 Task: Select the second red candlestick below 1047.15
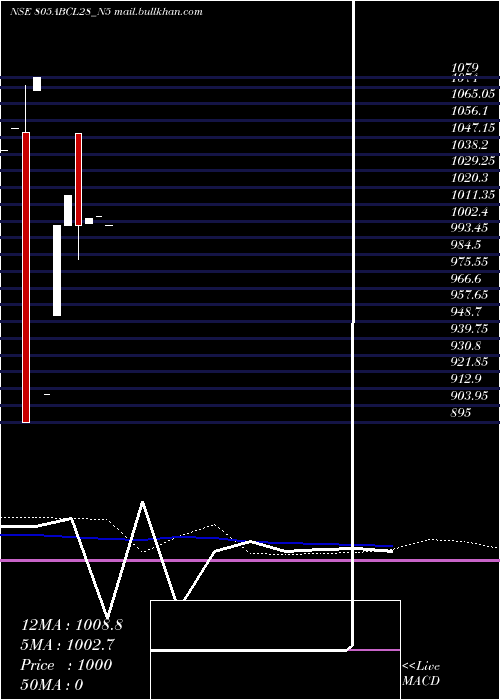(79, 179)
